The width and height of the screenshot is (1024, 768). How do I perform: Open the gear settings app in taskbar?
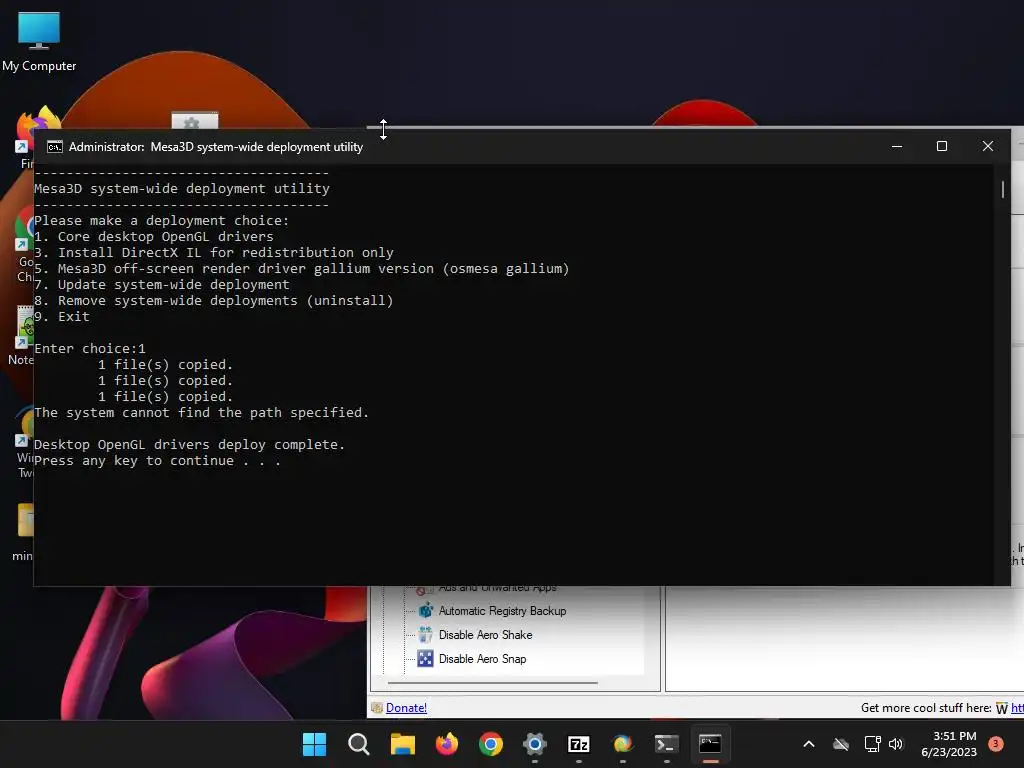[535, 744]
